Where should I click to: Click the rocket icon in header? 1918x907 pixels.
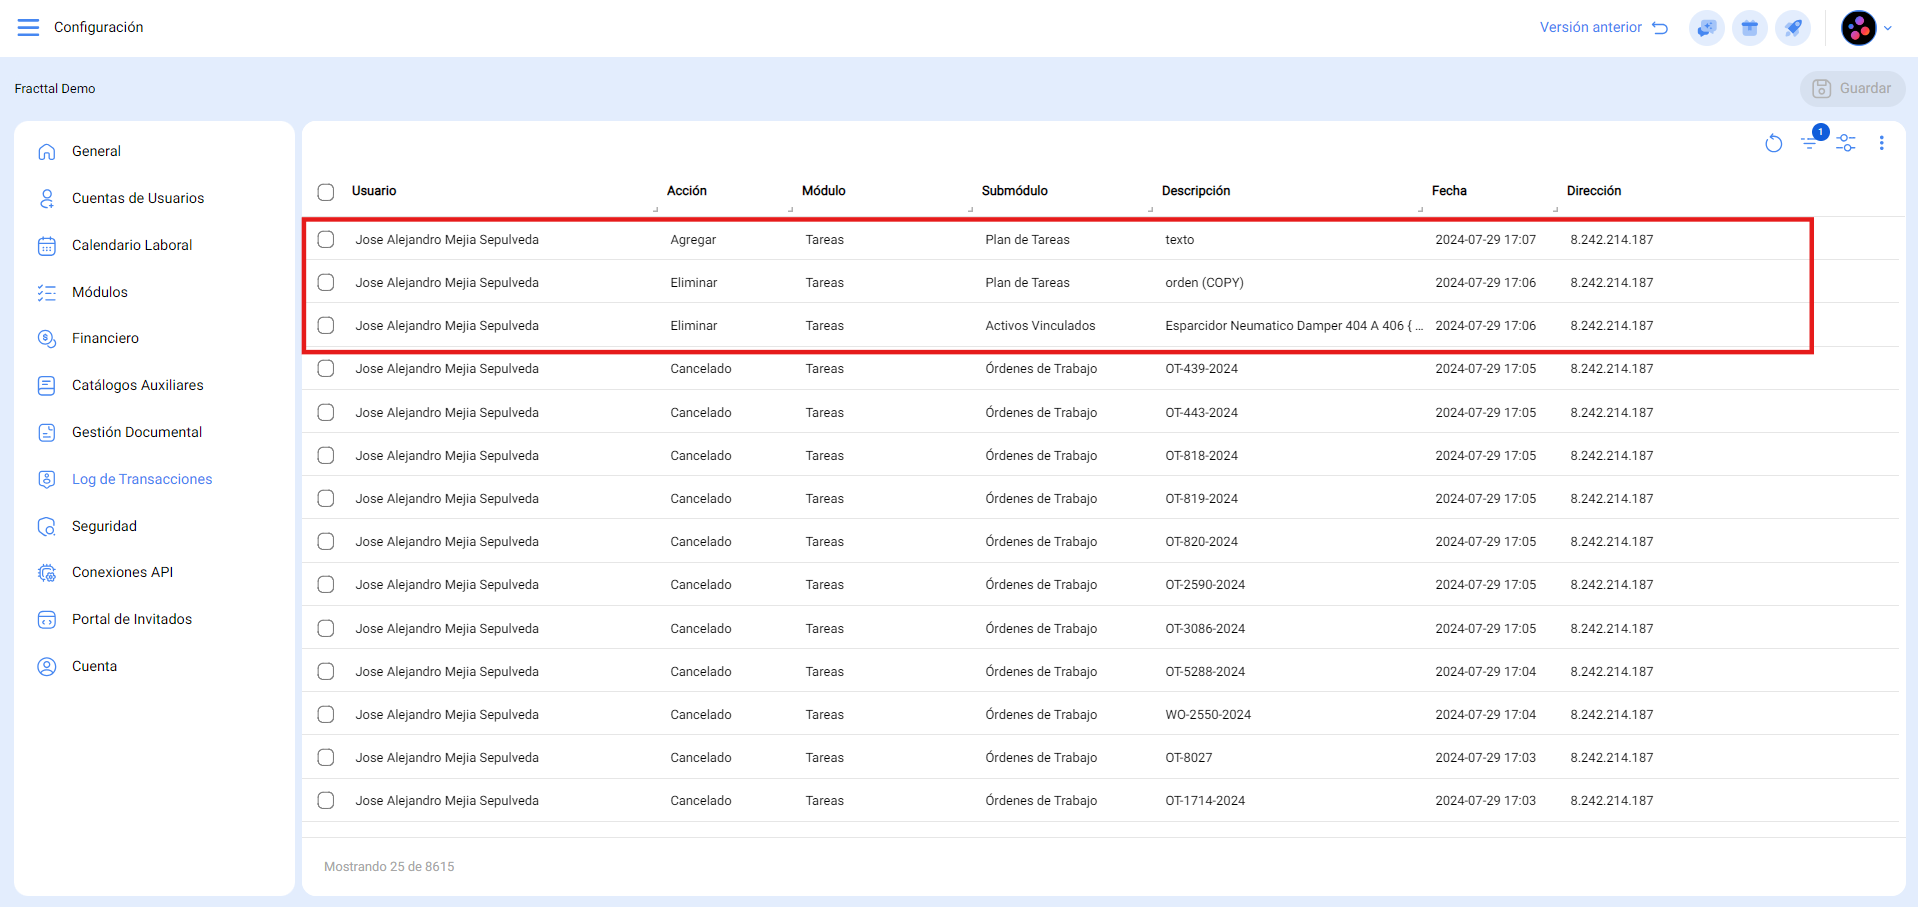point(1793,28)
